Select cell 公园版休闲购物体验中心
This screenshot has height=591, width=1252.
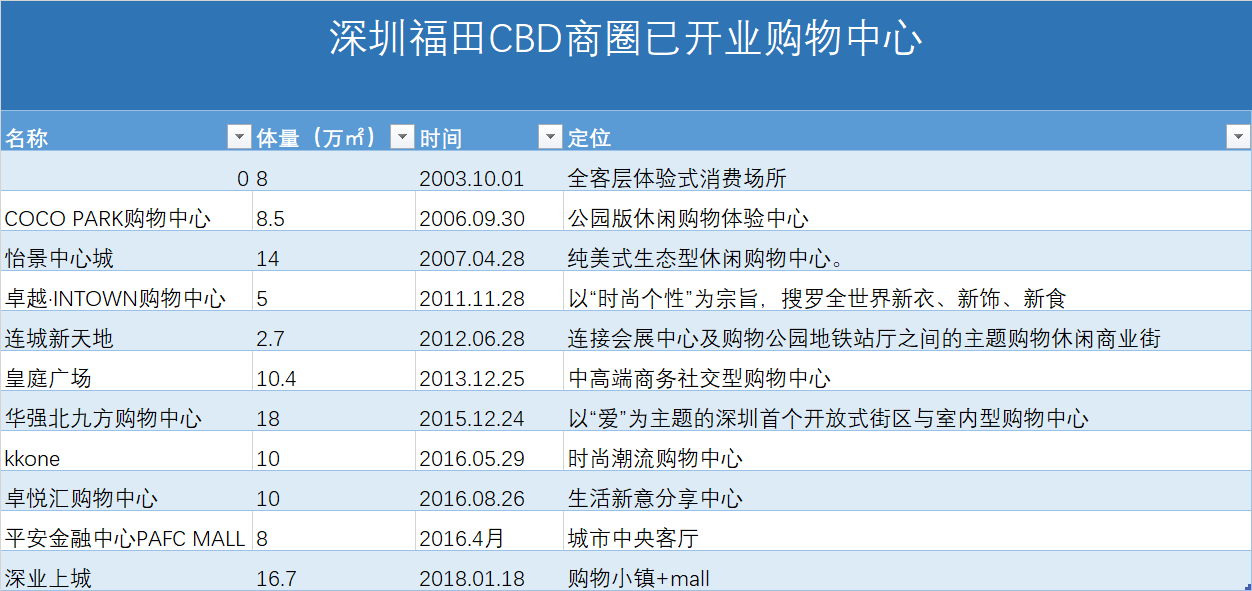[x=907, y=211]
